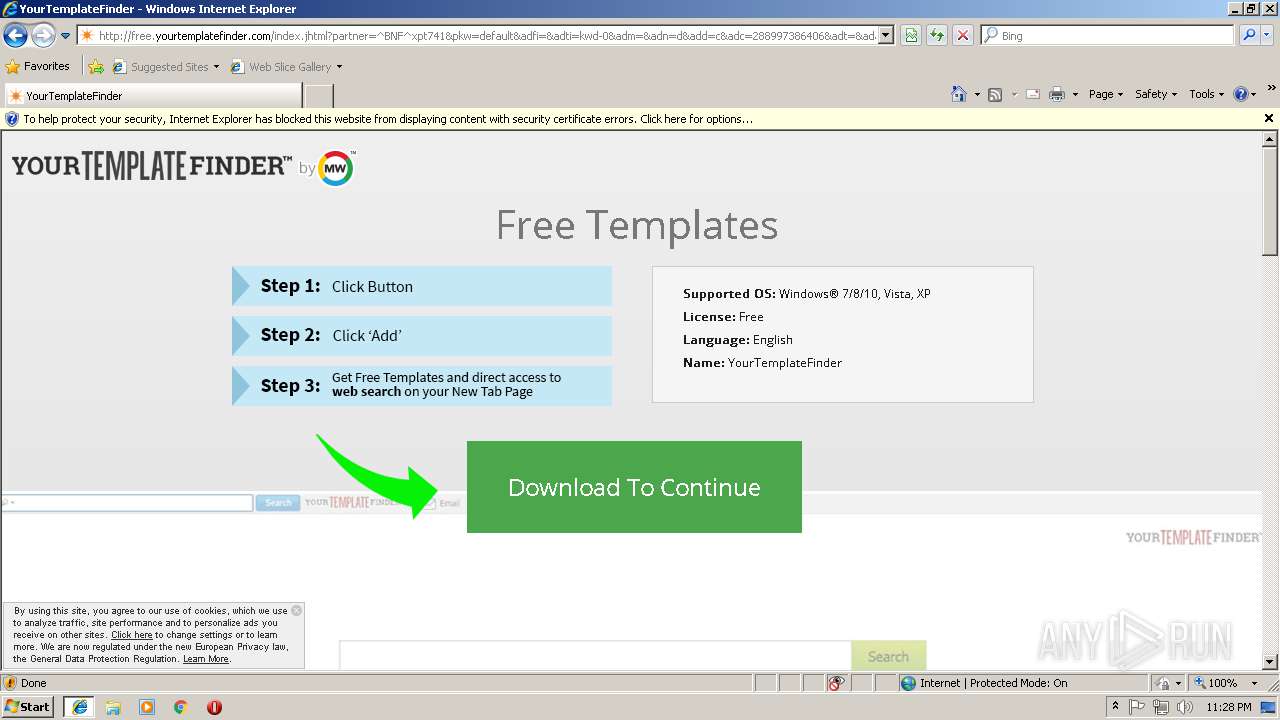
Task: Click the YourTemplateFinder logo
Action: click(152, 165)
